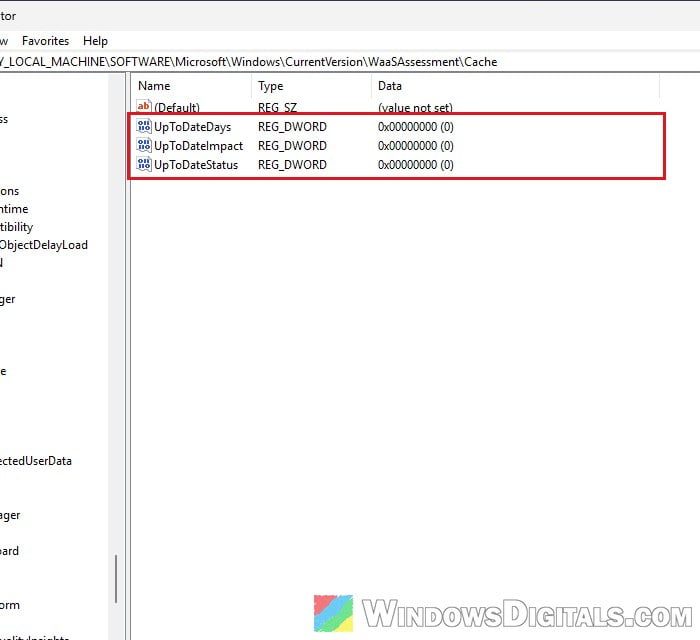Sort values by Data column header

(x=390, y=86)
